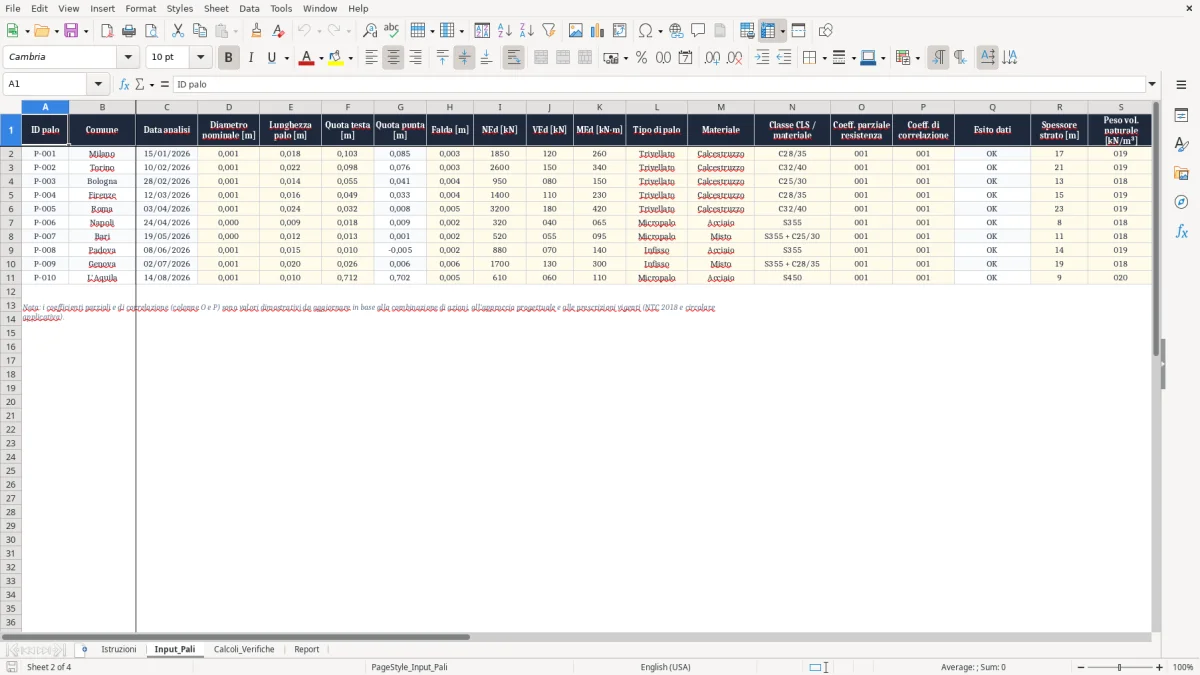The width and height of the screenshot is (1200, 675).
Task: Open the Sheet menu
Action: (x=216, y=8)
